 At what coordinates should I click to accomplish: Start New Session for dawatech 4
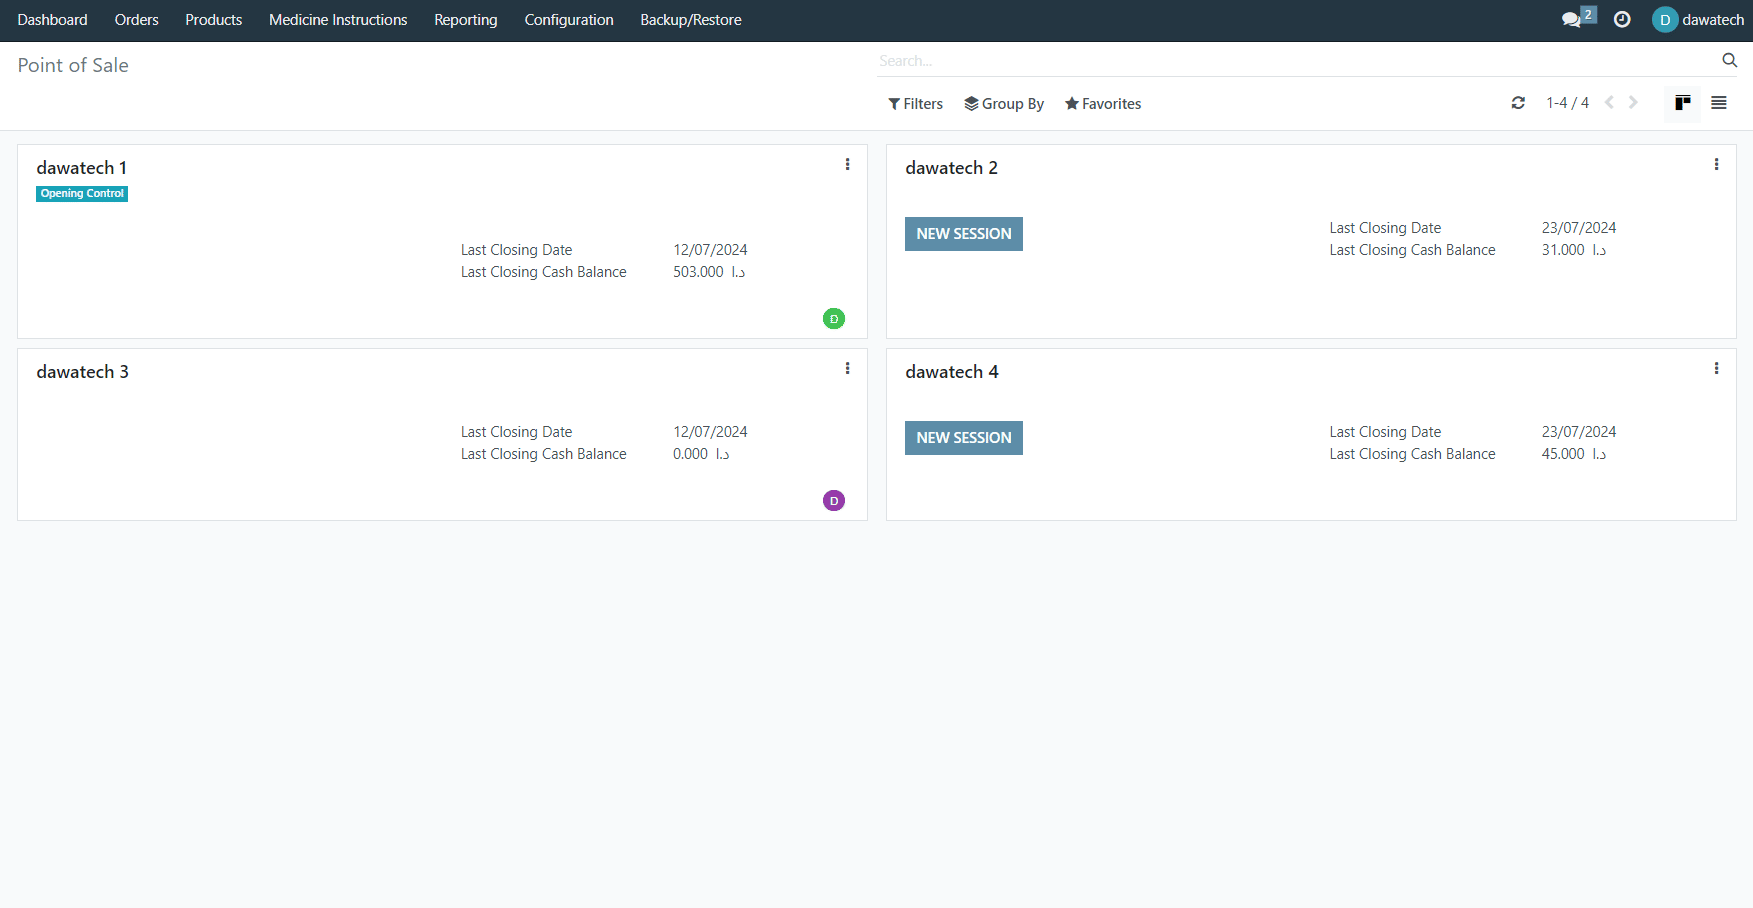point(964,438)
